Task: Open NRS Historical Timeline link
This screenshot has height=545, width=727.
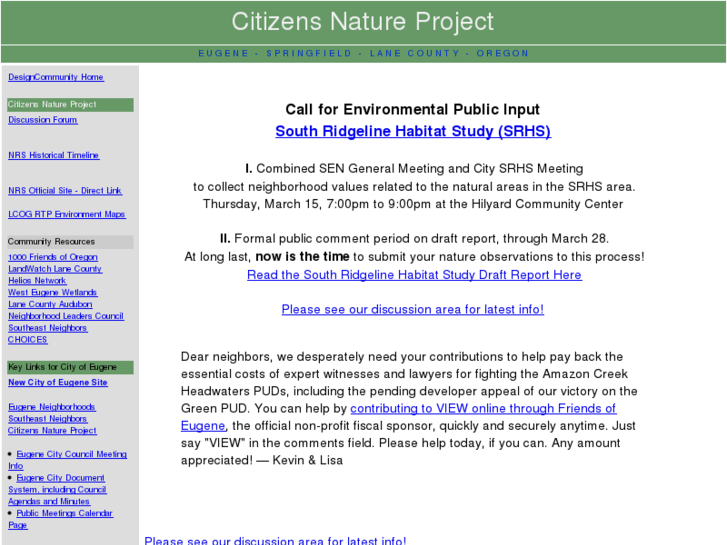Action: (53, 155)
